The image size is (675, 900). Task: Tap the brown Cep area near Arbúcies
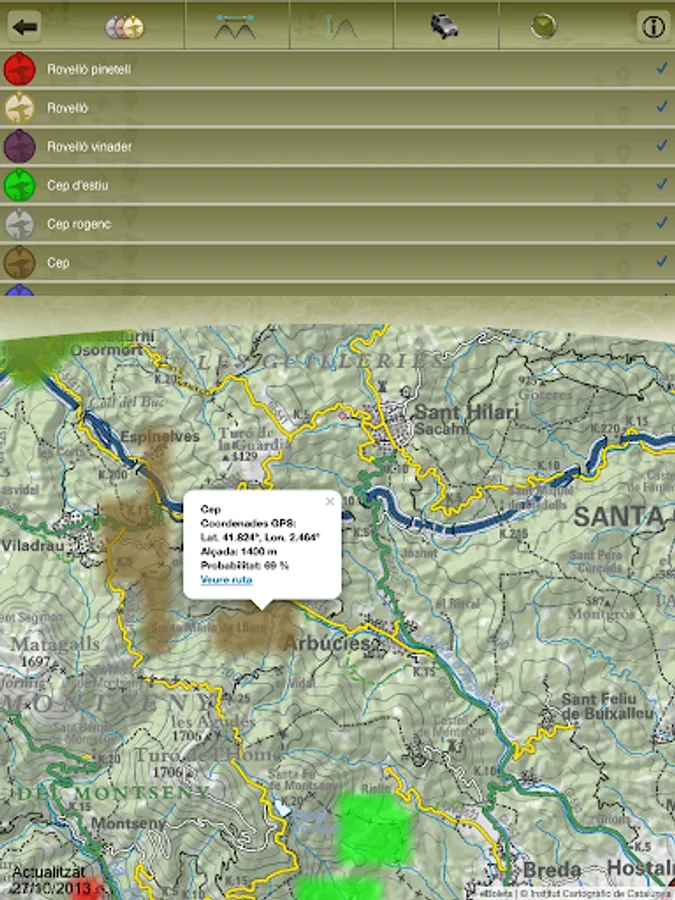click(254, 629)
